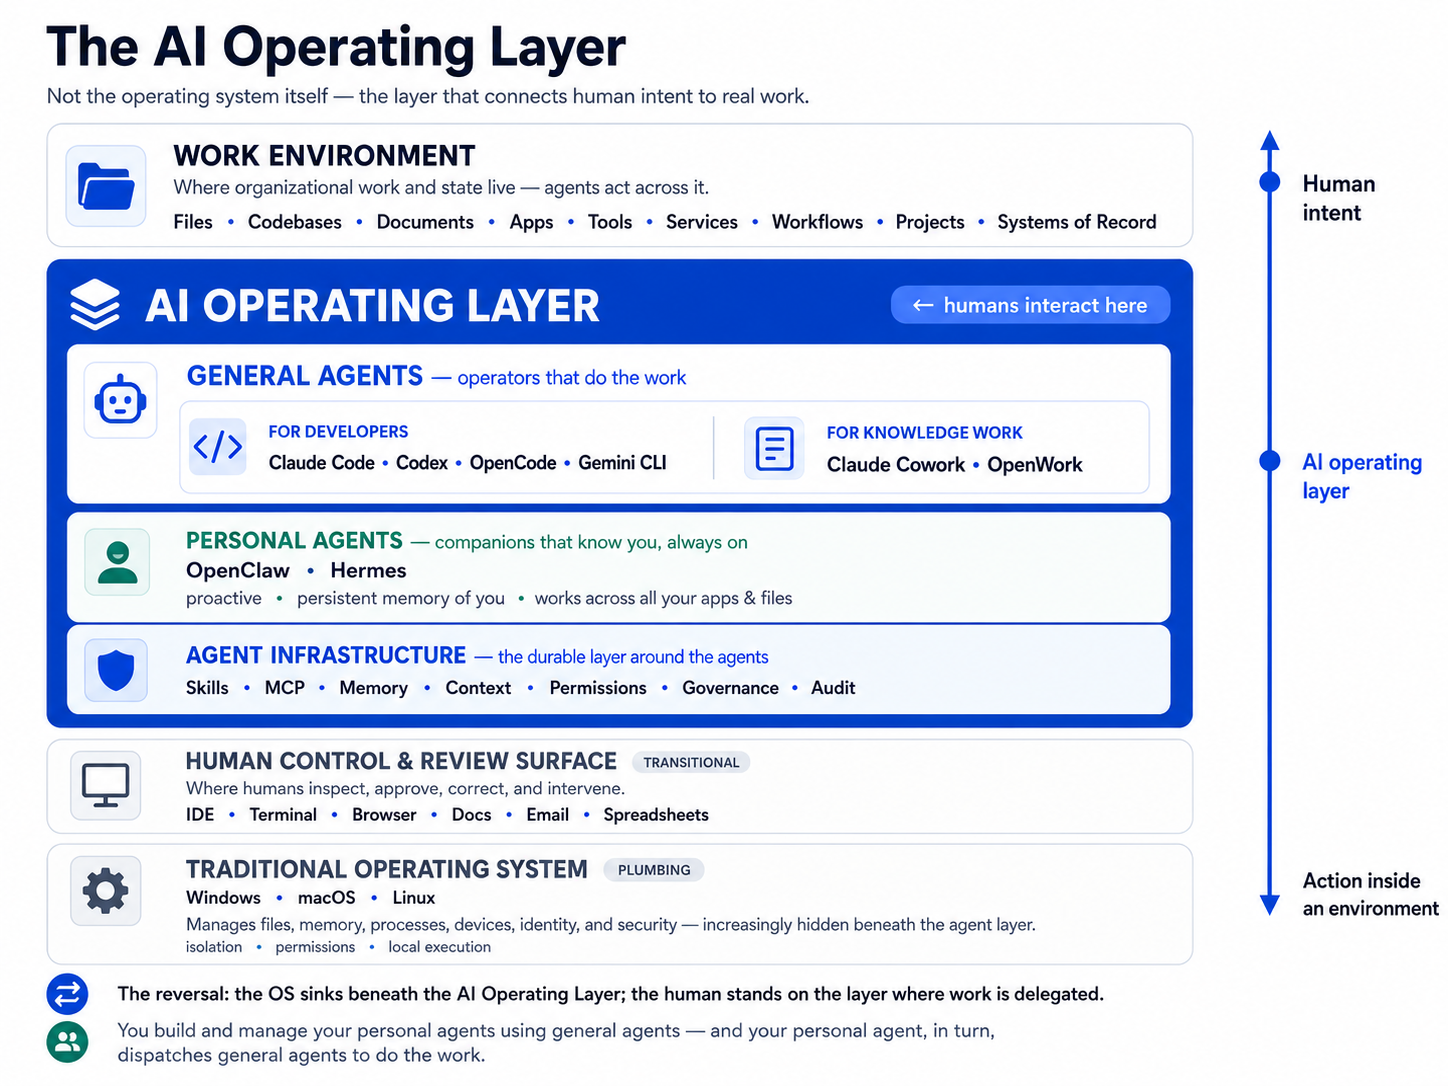Image resolution: width=1448 pixels, height=1086 pixels.
Task: Click Memory in Agent Infrastructure
Action: (373, 688)
